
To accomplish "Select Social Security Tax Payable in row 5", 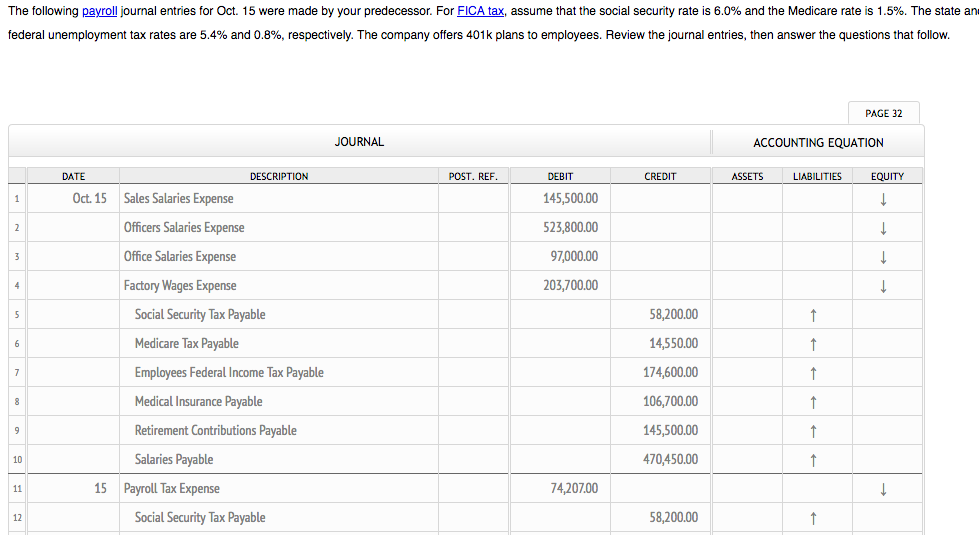I will [x=200, y=314].
